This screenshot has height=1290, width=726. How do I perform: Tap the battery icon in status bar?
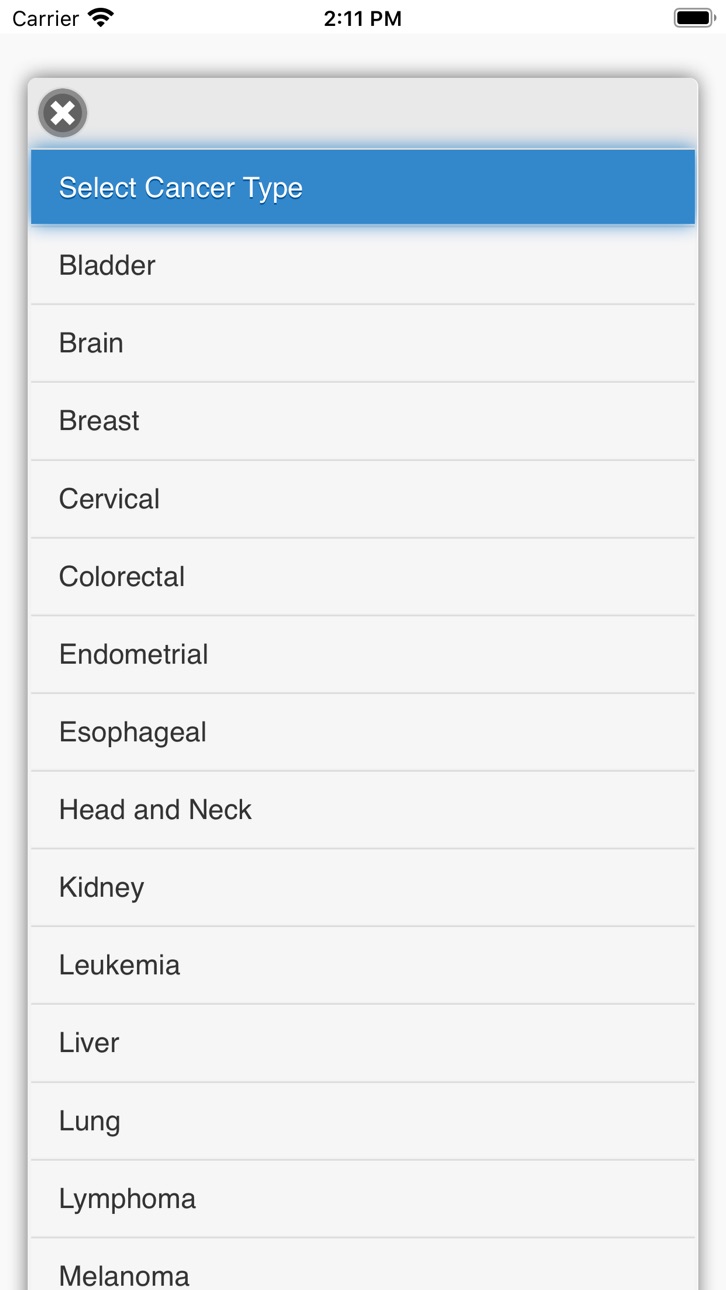click(693, 18)
